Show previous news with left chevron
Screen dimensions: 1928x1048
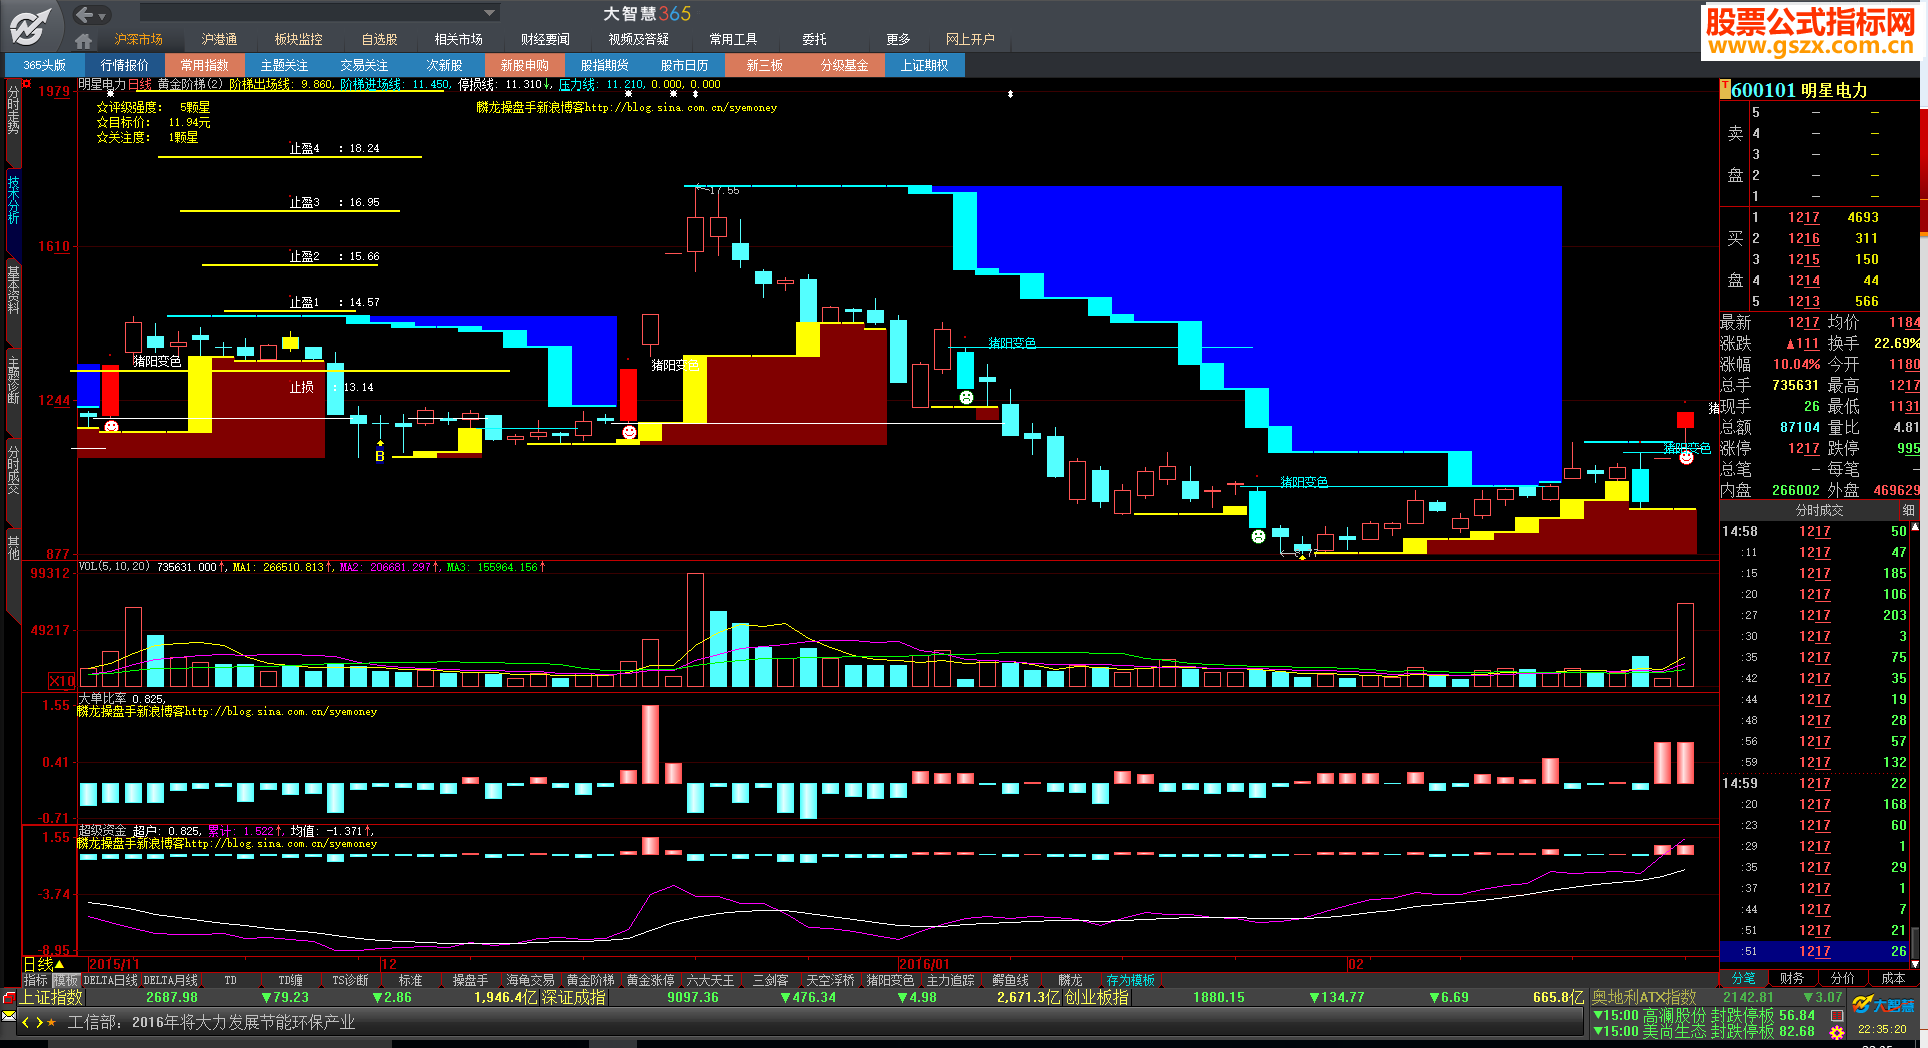point(26,1023)
